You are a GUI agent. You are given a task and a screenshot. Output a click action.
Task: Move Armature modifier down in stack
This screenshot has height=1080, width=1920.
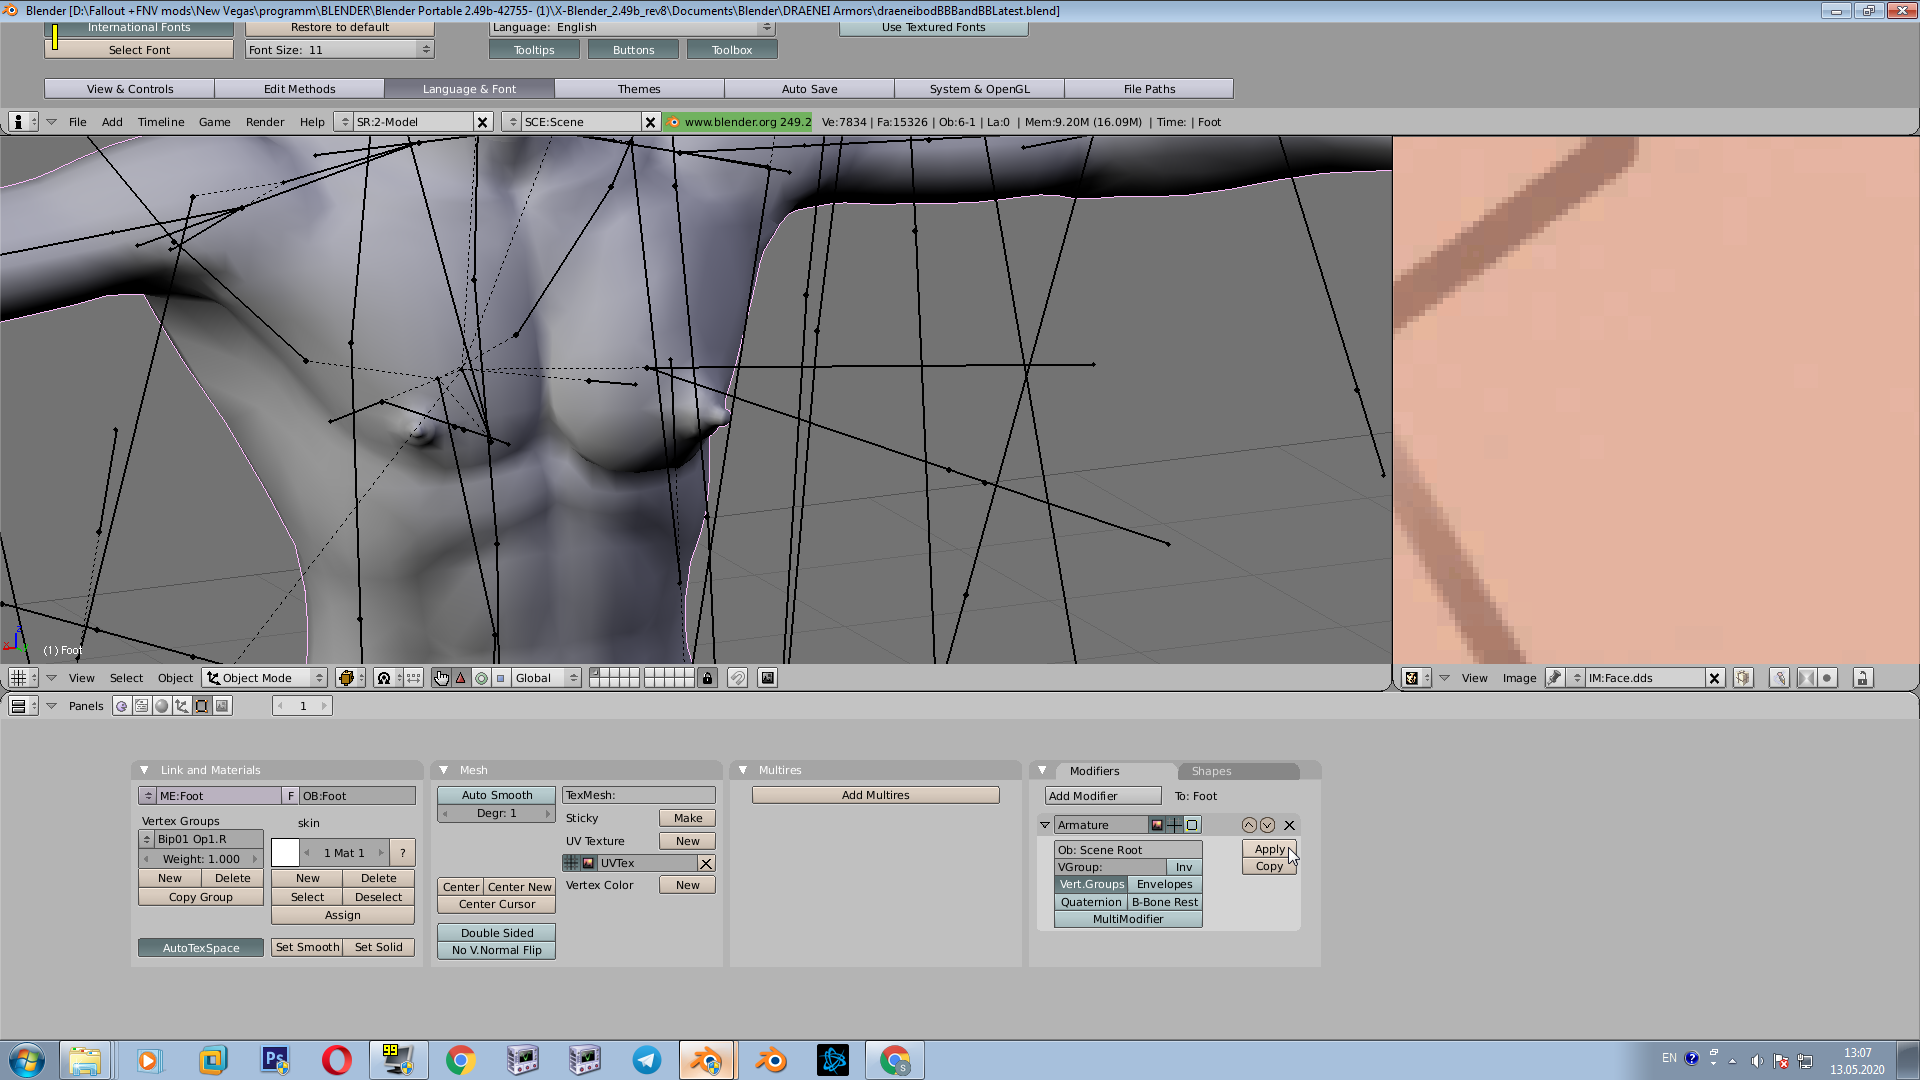point(1267,825)
